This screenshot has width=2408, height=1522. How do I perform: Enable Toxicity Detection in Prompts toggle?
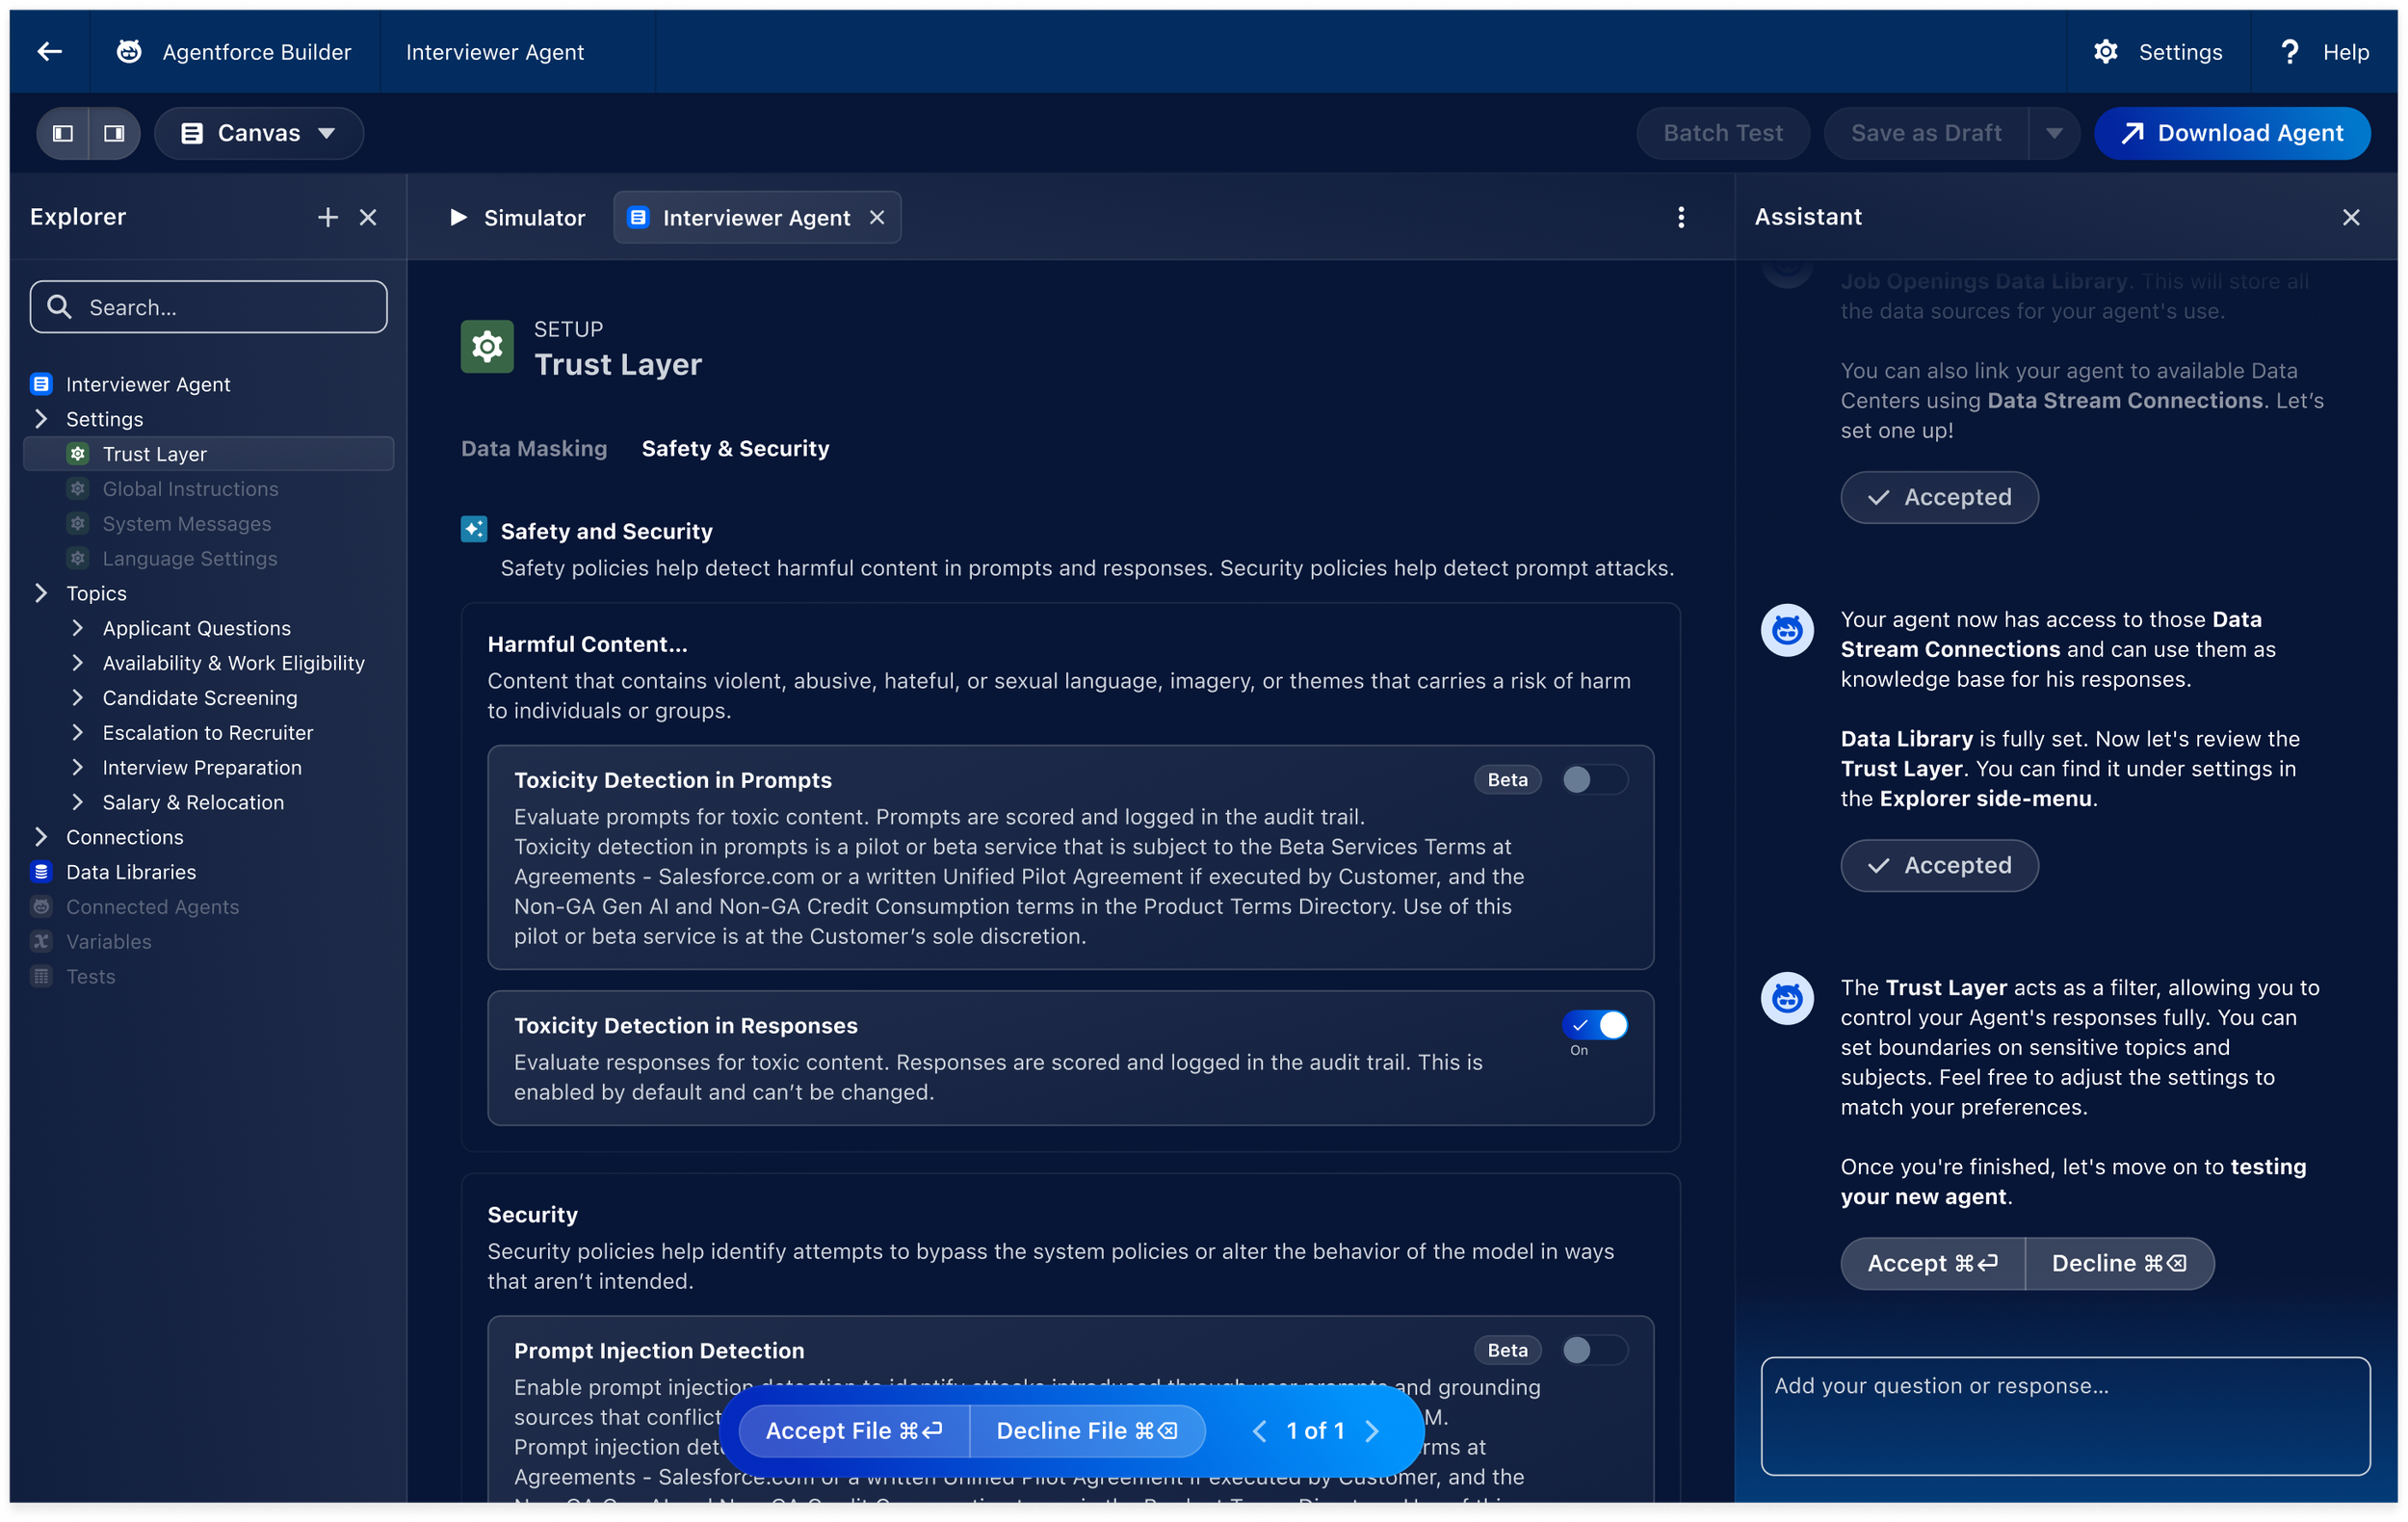coord(1595,779)
